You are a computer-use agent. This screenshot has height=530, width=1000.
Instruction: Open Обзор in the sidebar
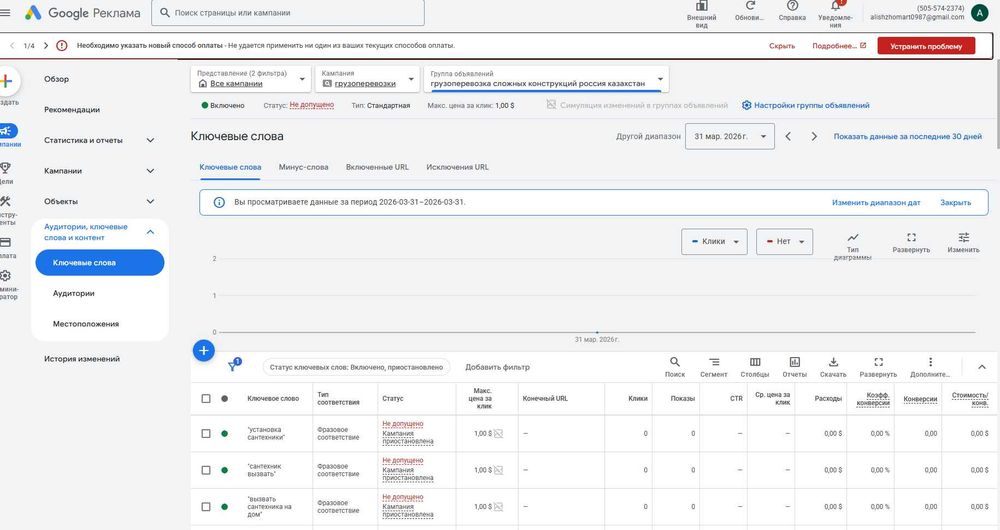pos(56,79)
